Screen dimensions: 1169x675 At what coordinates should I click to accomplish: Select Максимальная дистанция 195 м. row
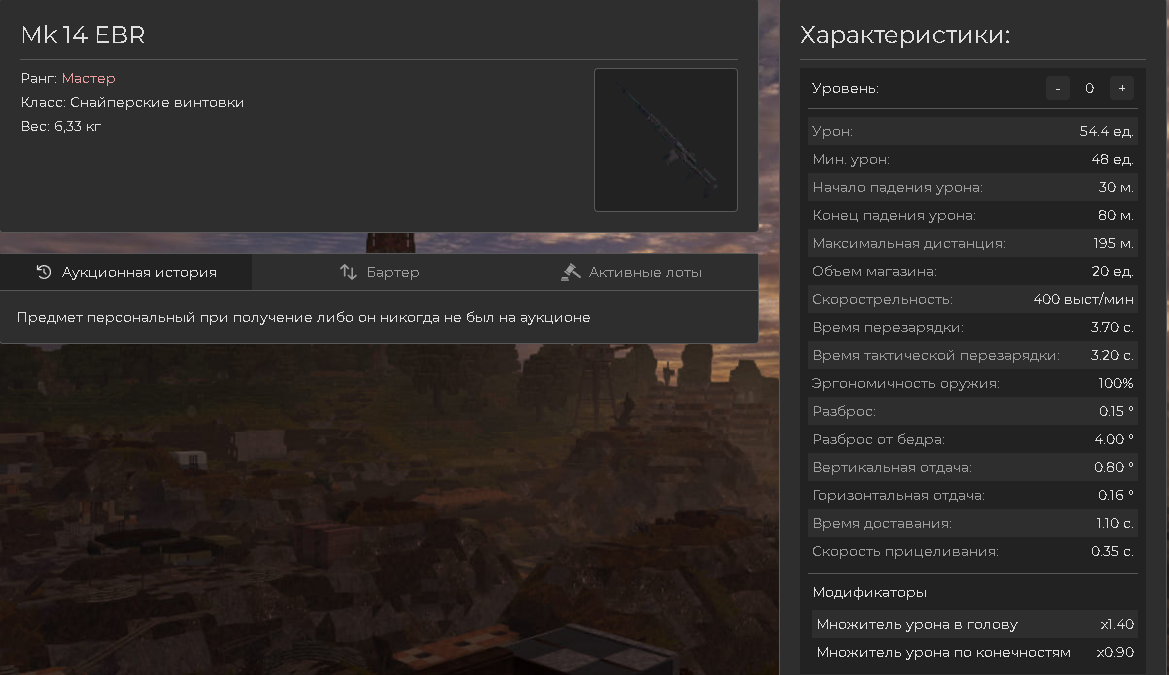tap(972, 243)
